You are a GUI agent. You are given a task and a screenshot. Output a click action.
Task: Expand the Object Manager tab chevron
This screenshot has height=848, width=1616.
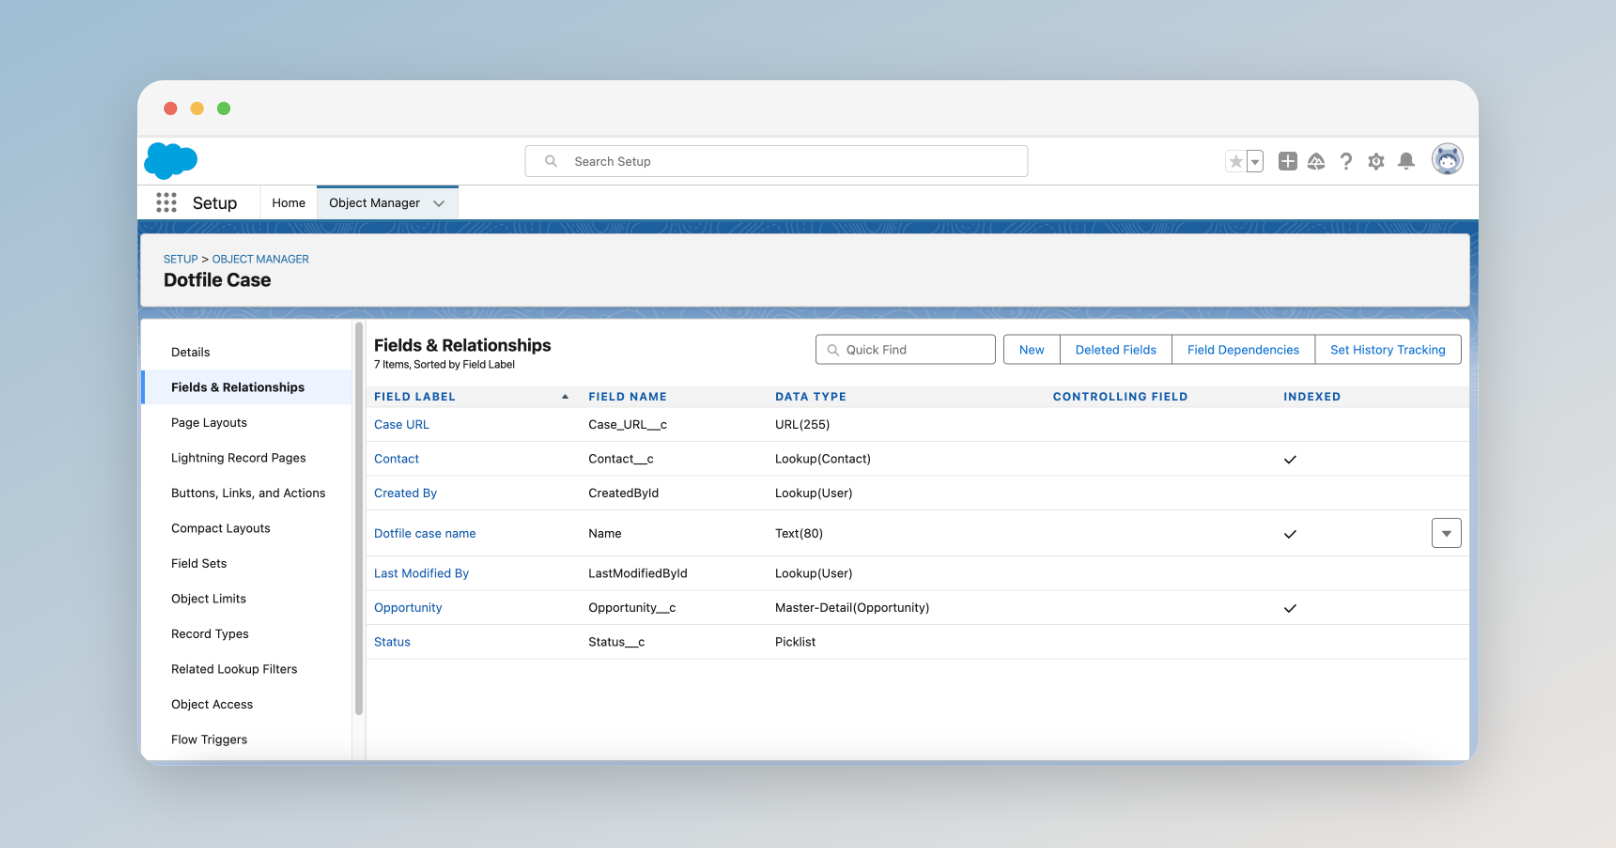click(439, 203)
